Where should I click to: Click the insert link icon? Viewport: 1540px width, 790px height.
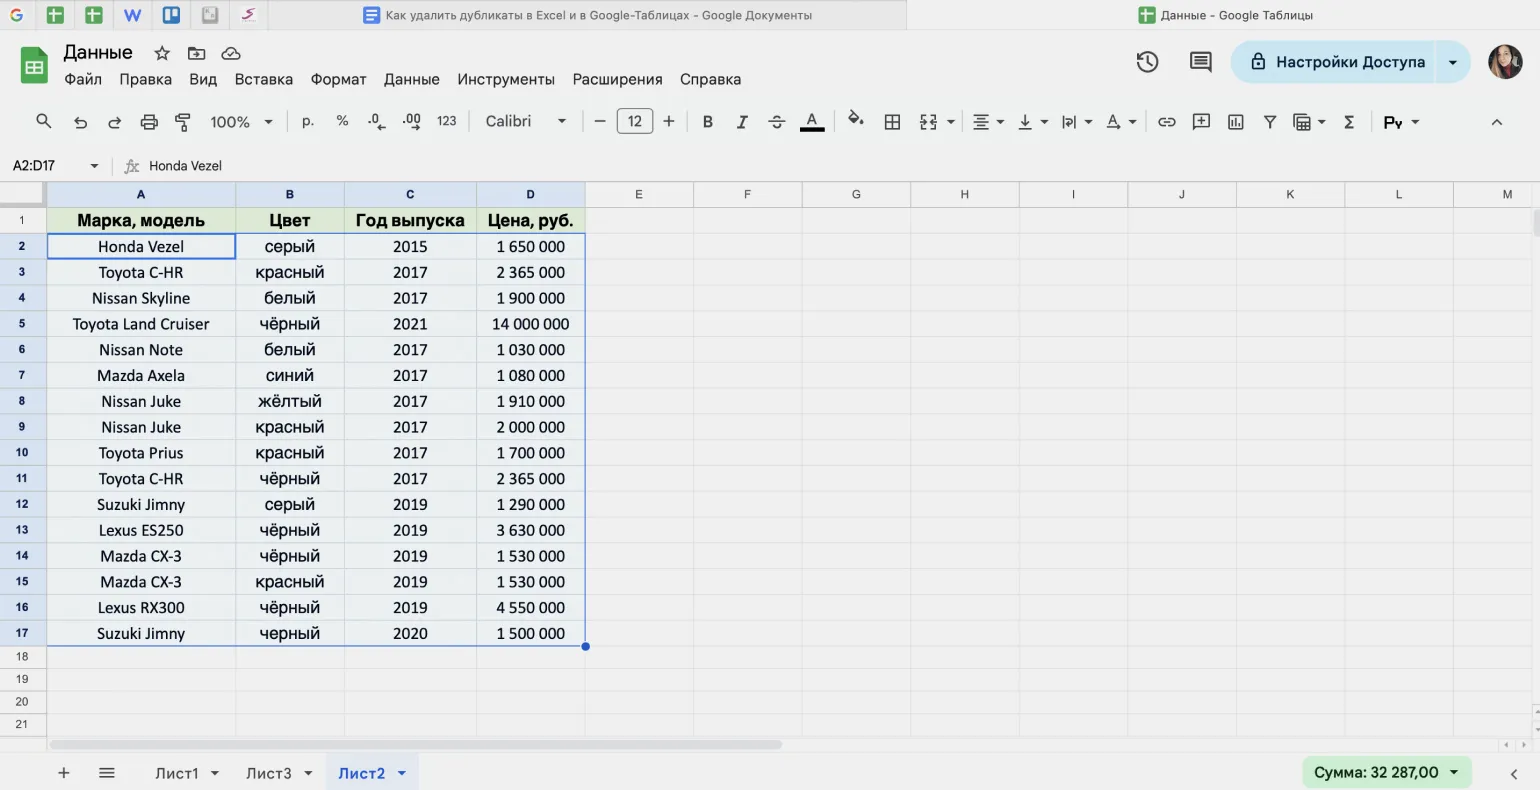click(x=1166, y=122)
